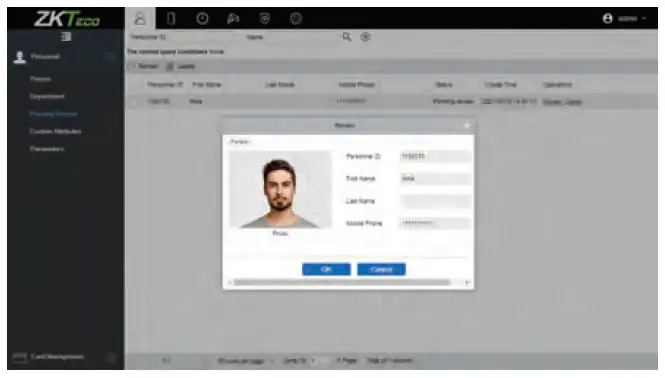
Task: Click the pagination icon in the footer
Action: [x=166, y=361]
